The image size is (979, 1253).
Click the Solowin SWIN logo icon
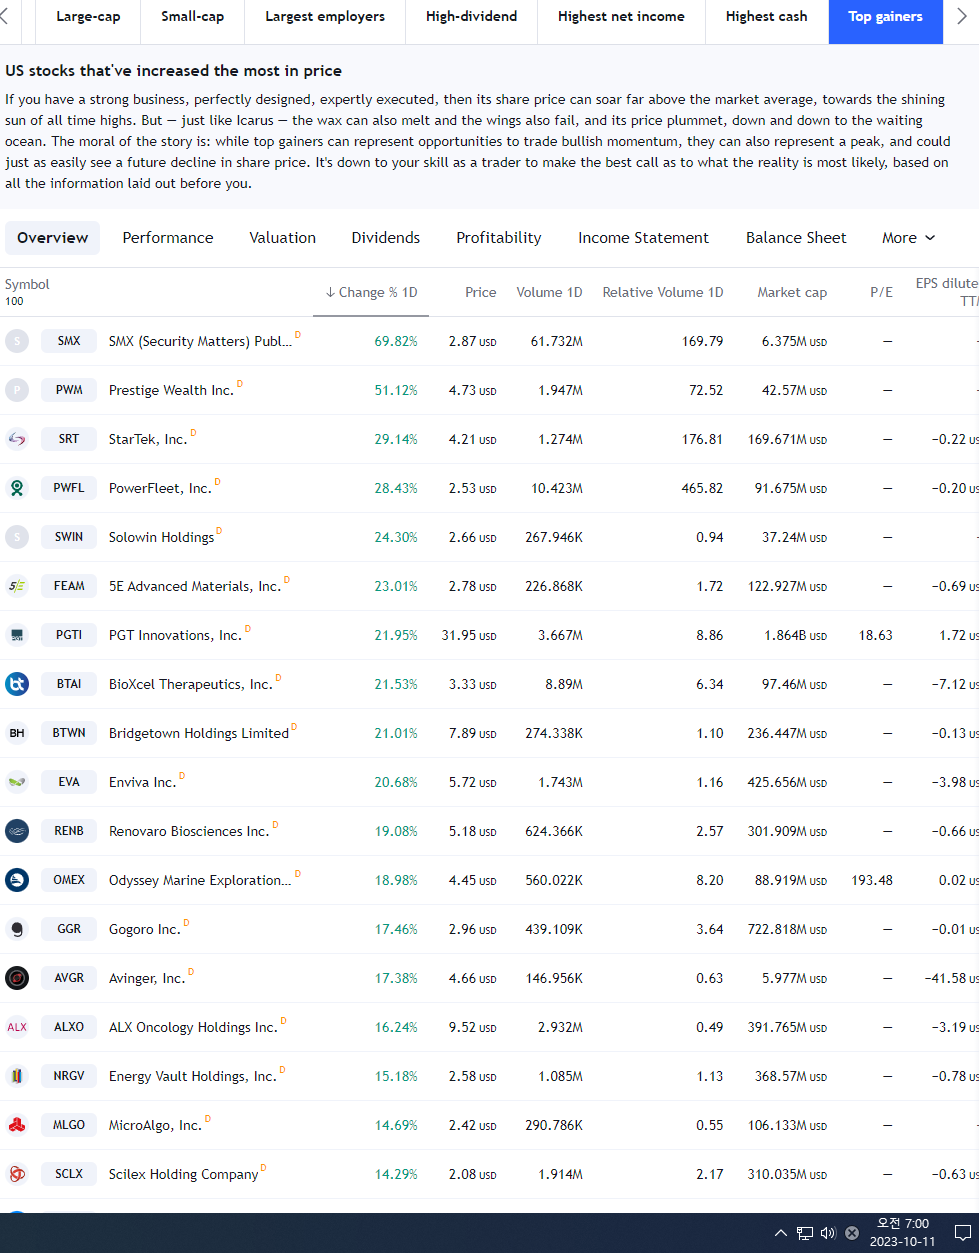(17, 537)
